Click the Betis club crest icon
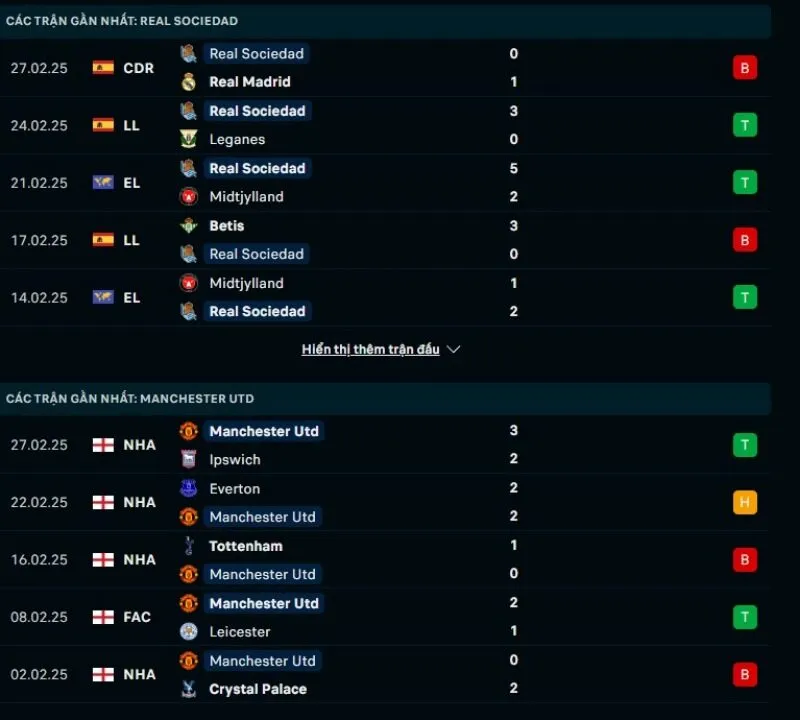 (x=188, y=226)
